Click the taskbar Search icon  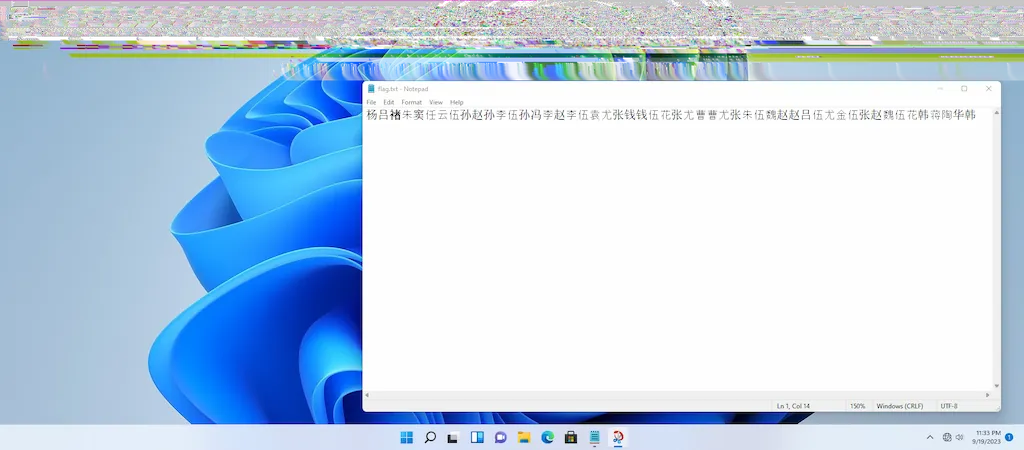coord(430,437)
